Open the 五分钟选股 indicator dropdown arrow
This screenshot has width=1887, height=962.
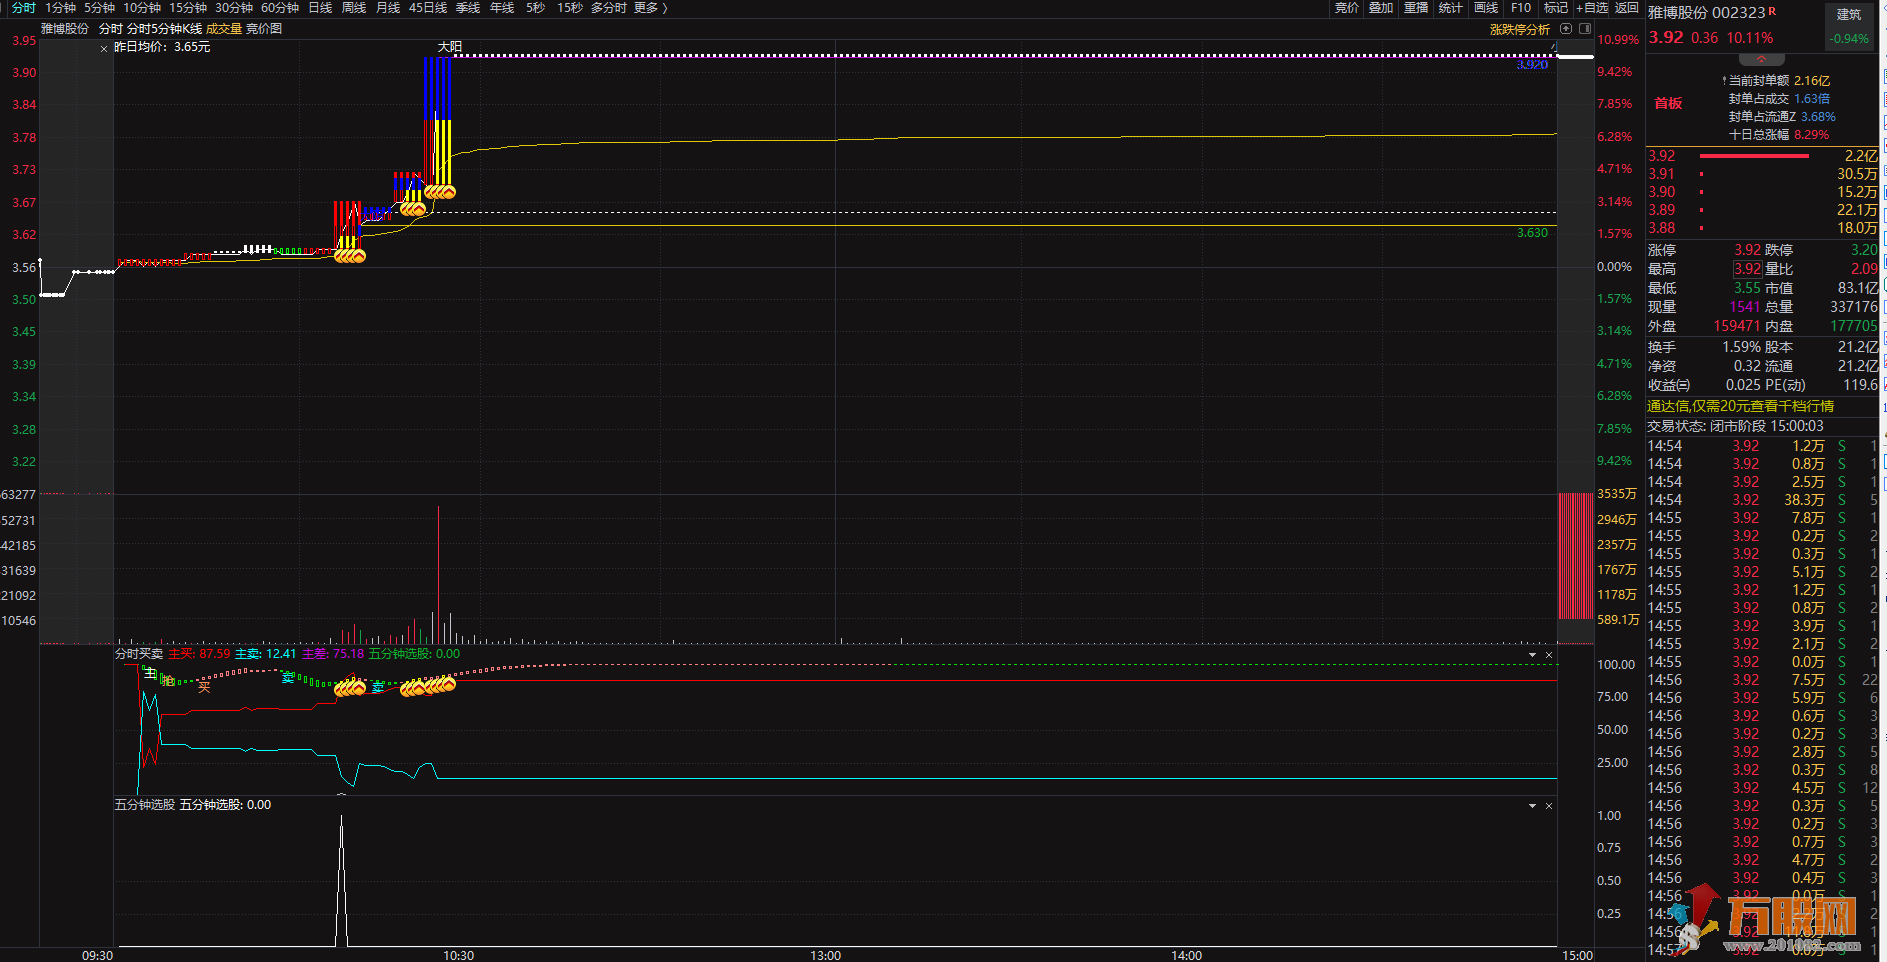tap(1532, 806)
